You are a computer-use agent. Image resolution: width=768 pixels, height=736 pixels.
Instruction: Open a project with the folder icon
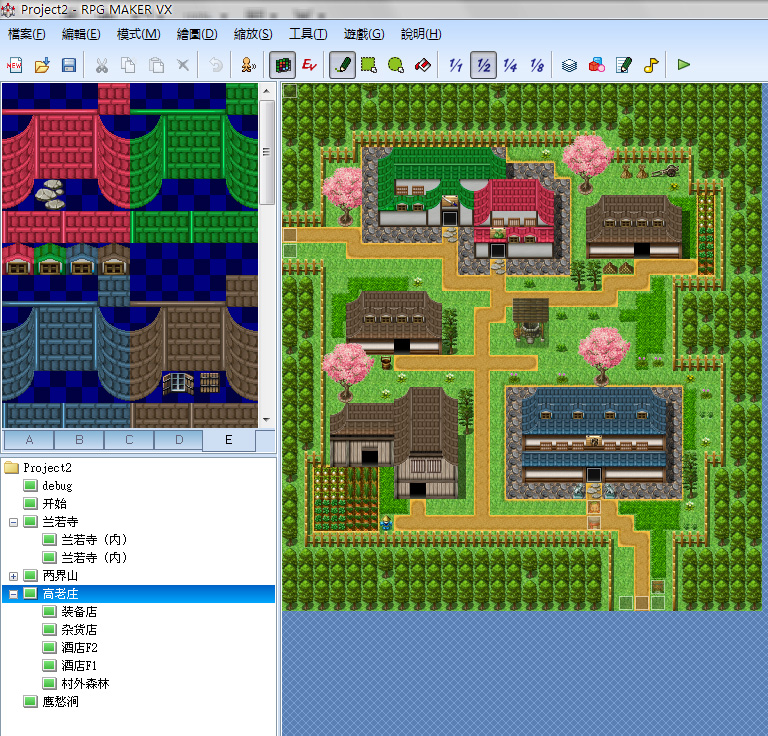pos(42,65)
